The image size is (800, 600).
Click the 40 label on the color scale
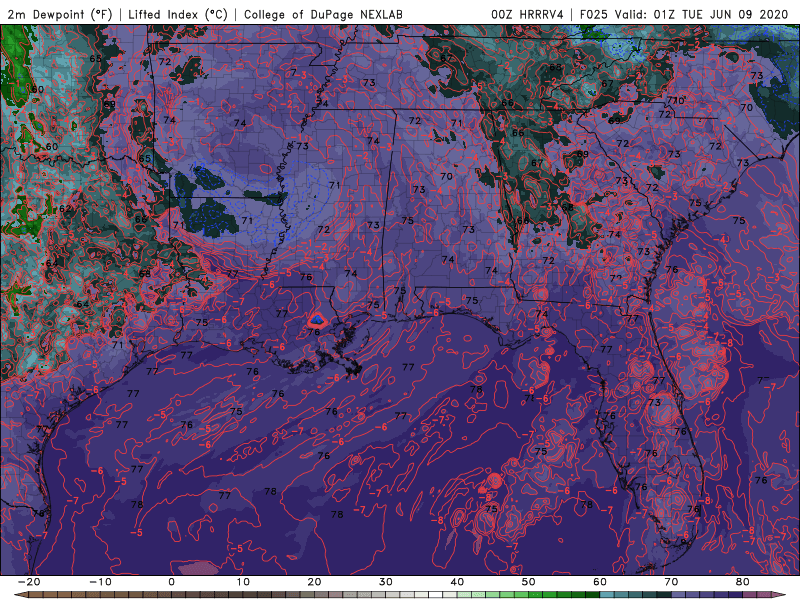(457, 582)
